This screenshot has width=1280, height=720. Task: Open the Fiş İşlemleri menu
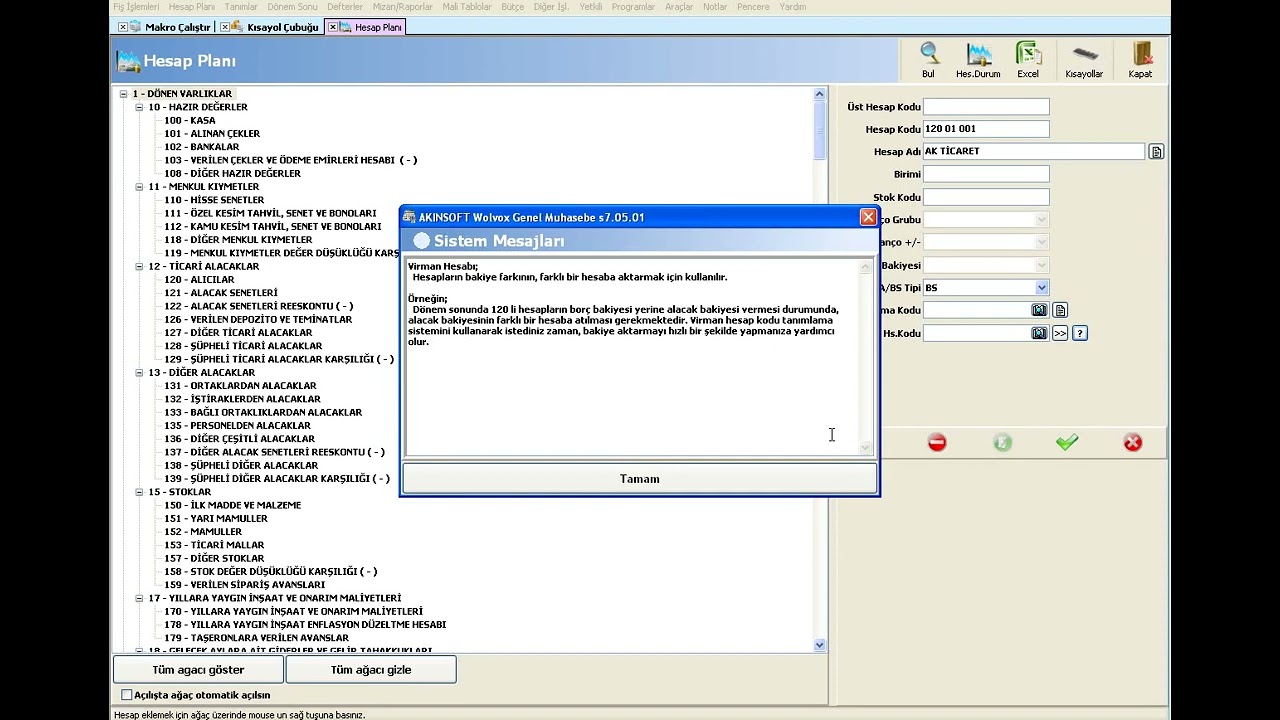136,7
